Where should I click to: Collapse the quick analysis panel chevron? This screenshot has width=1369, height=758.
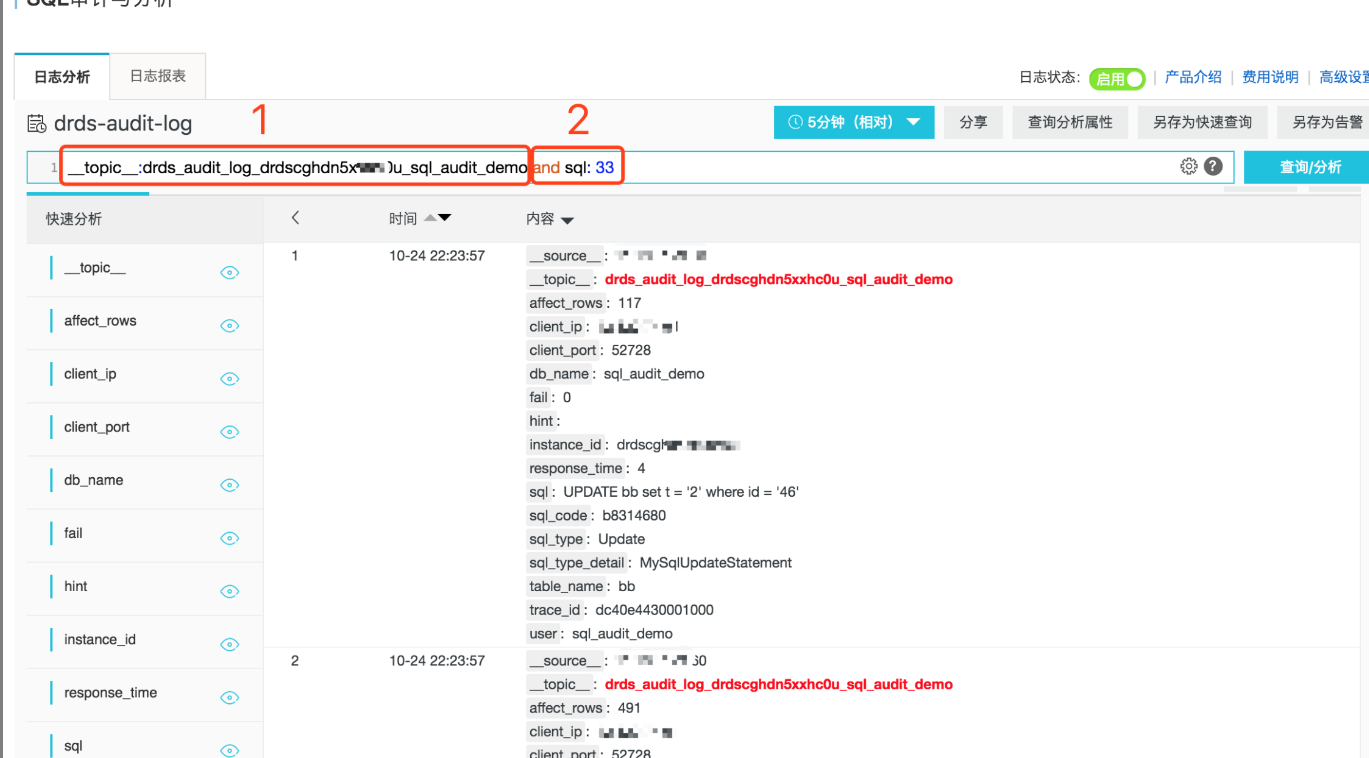[295, 218]
